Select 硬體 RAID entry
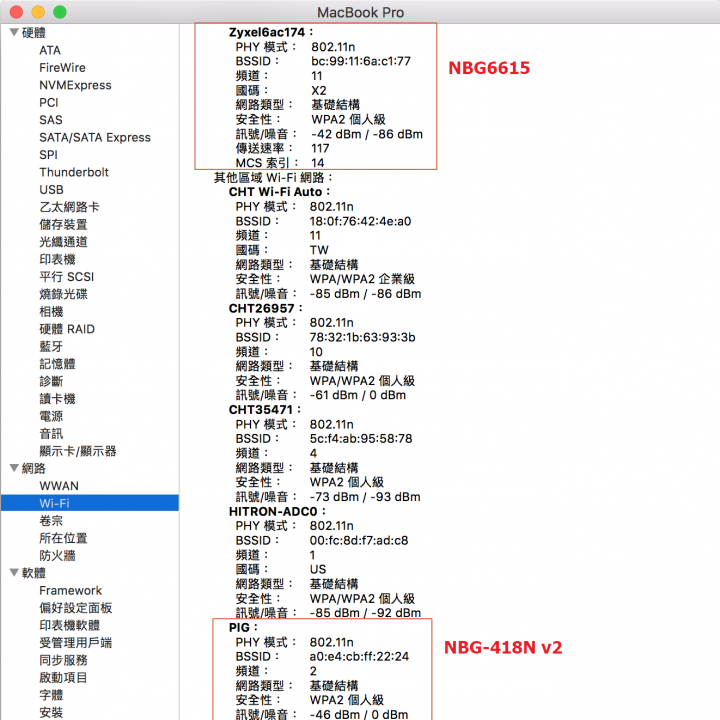Screen dimensions: 720x720 tap(67, 329)
